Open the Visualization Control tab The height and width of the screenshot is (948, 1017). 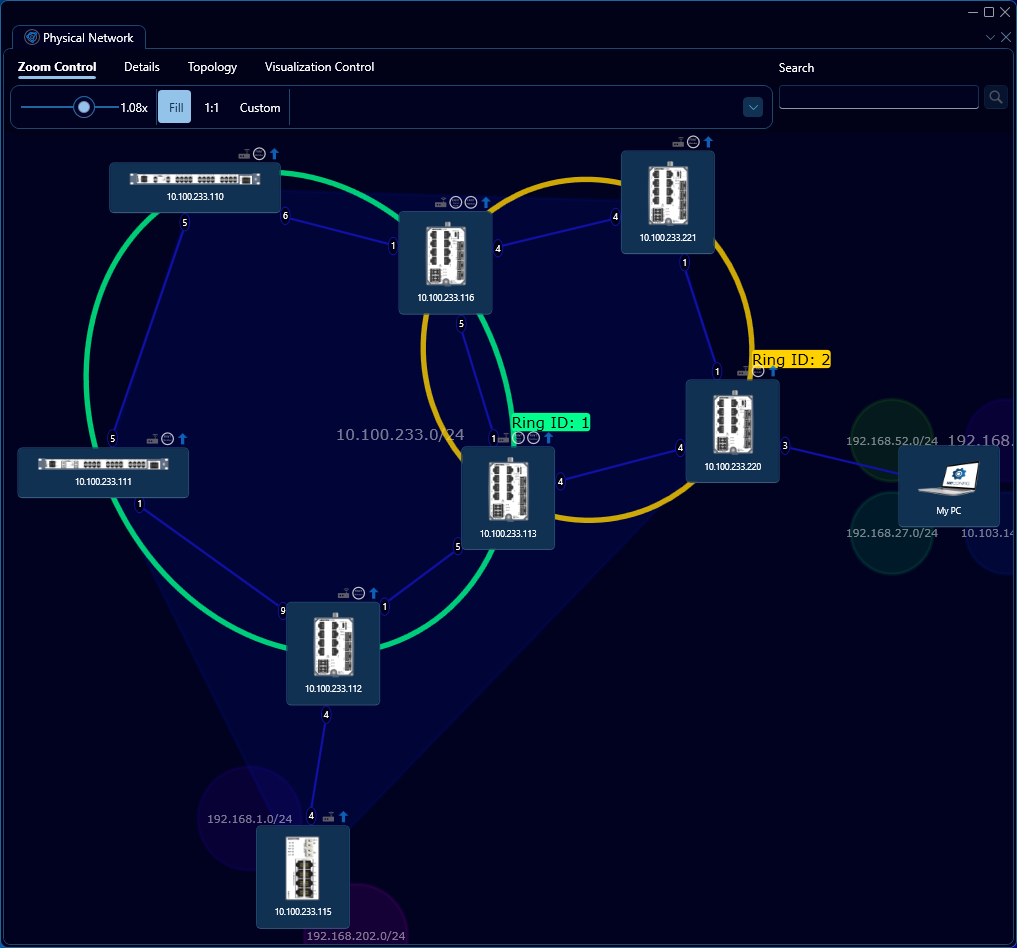pyautogui.click(x=319, y=67)
